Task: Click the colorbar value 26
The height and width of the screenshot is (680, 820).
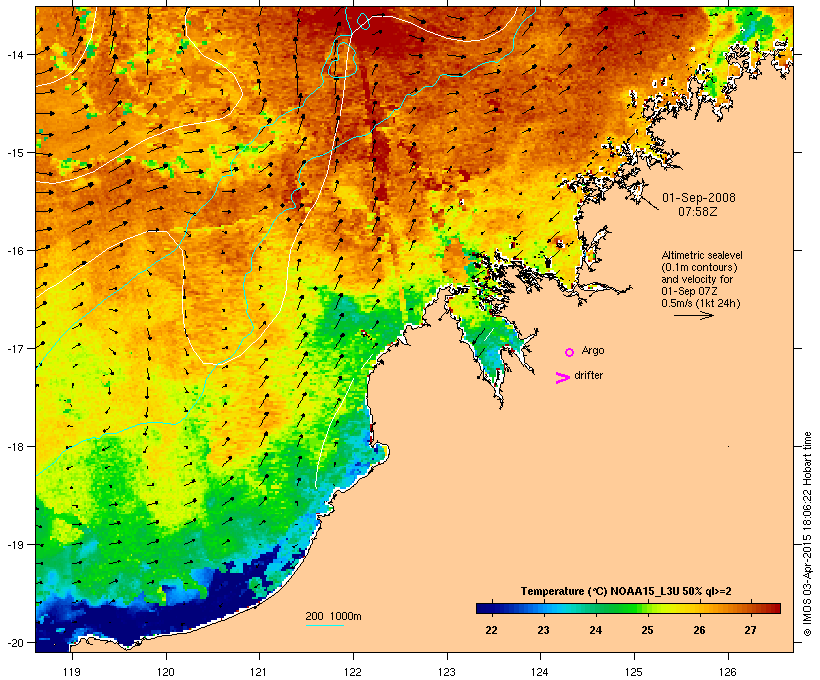Action: coord(699,630)
